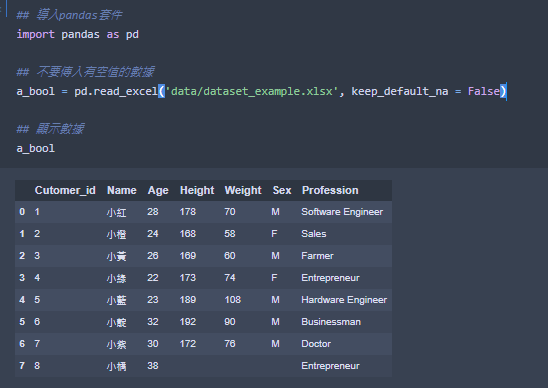The height and width of the screenshot is (388, 548).
Task: Click the Weight column header
Action: click(x=243, y=191)
